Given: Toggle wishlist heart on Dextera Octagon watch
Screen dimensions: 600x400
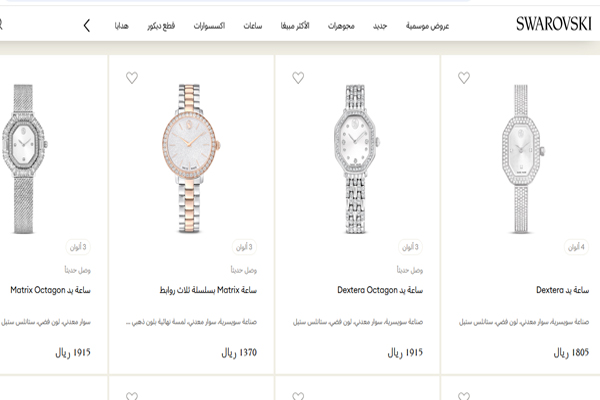Looking at the screenshot, I should coord(298,78).
